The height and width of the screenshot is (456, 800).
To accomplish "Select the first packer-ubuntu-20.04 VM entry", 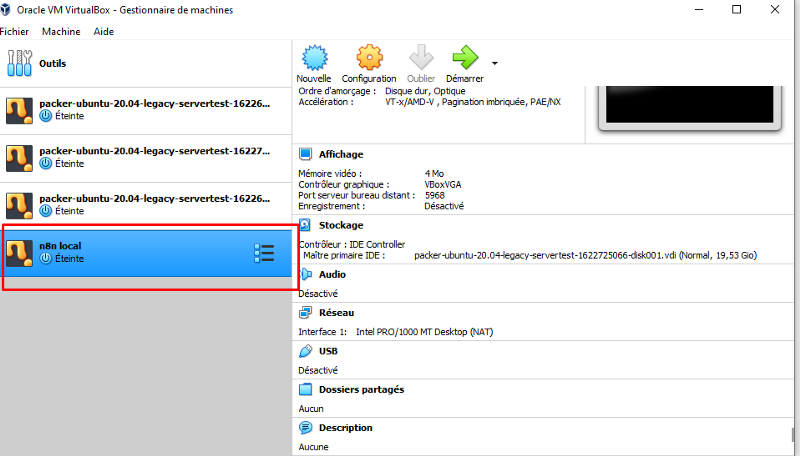I will click(x=140, y=109).
